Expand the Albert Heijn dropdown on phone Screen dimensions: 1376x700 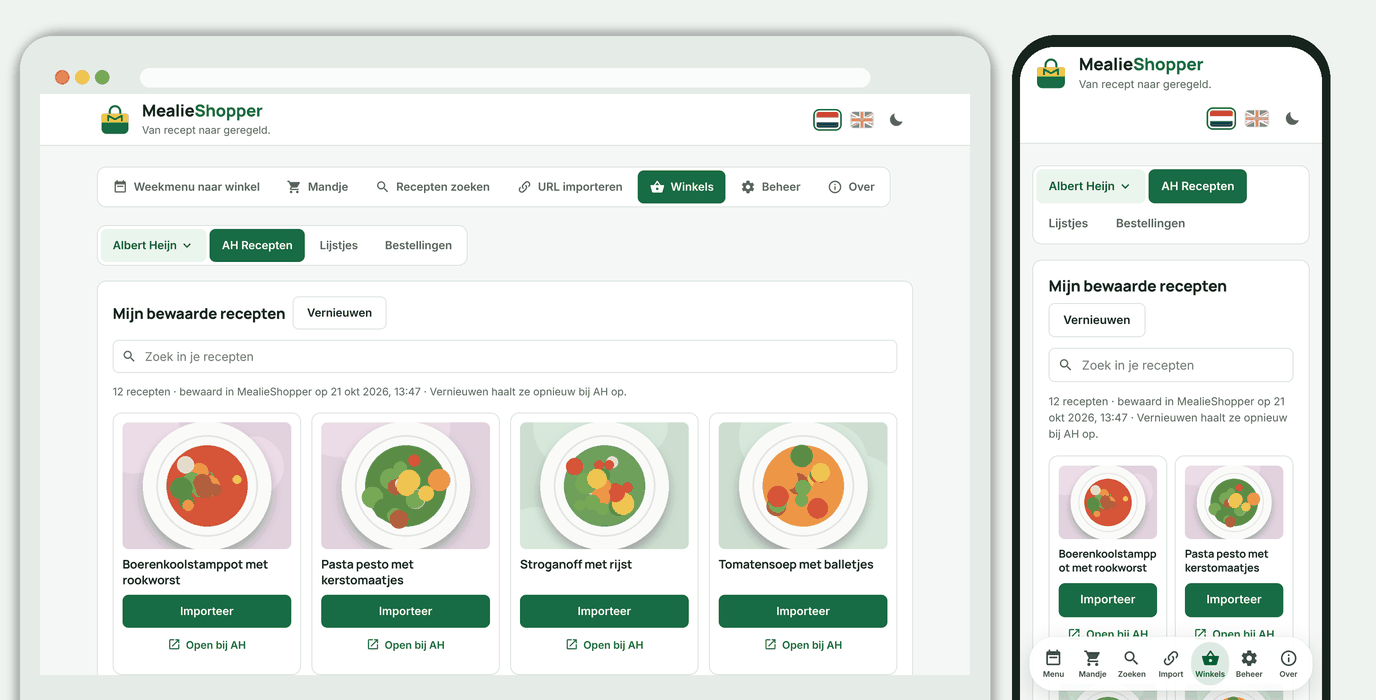point(1089,186)
